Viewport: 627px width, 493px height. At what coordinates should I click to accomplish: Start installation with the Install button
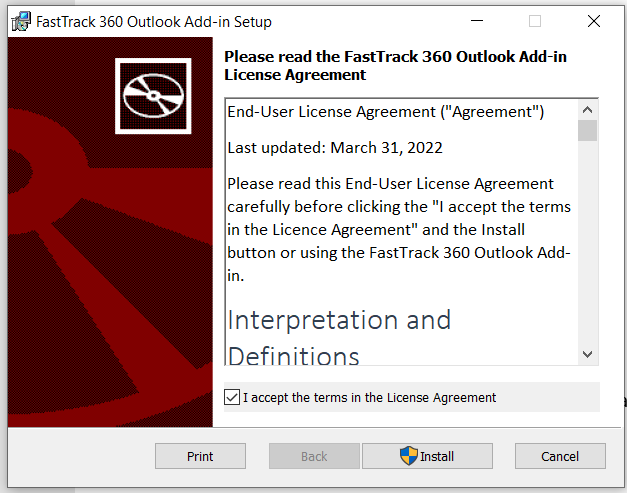click(427, 456)
